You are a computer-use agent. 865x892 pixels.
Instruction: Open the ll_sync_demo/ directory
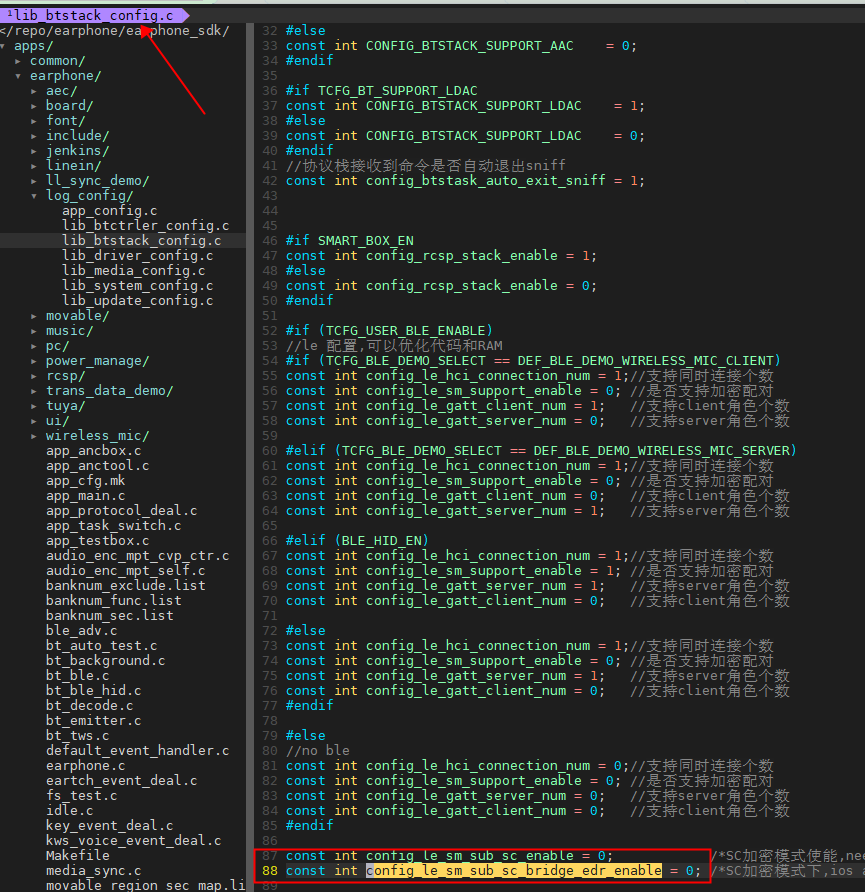(97, 180)
